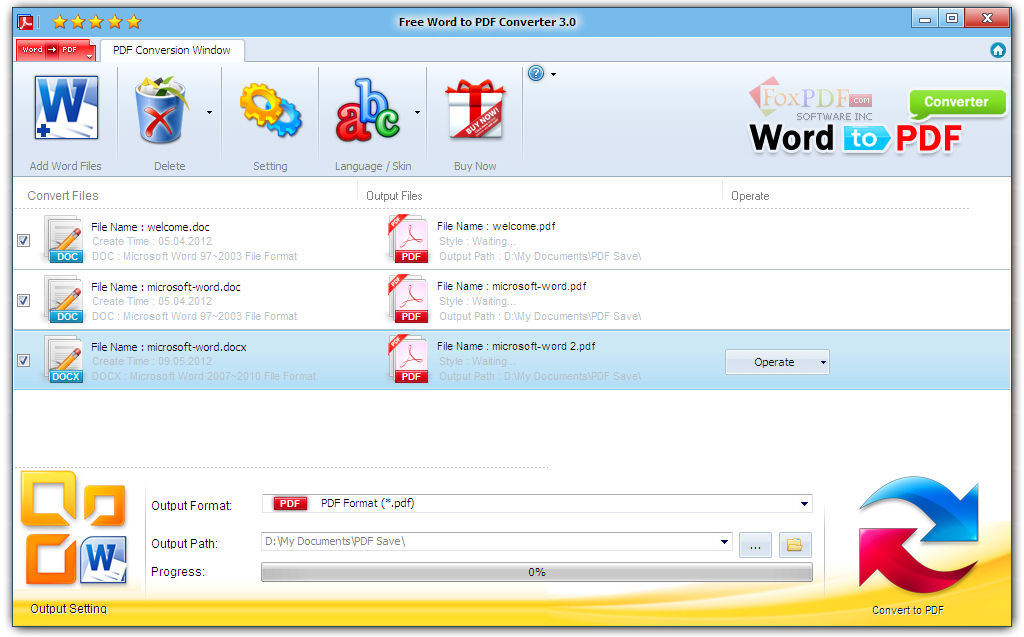Expand the Language / Skin dropdown arrow

coord(417,112)
